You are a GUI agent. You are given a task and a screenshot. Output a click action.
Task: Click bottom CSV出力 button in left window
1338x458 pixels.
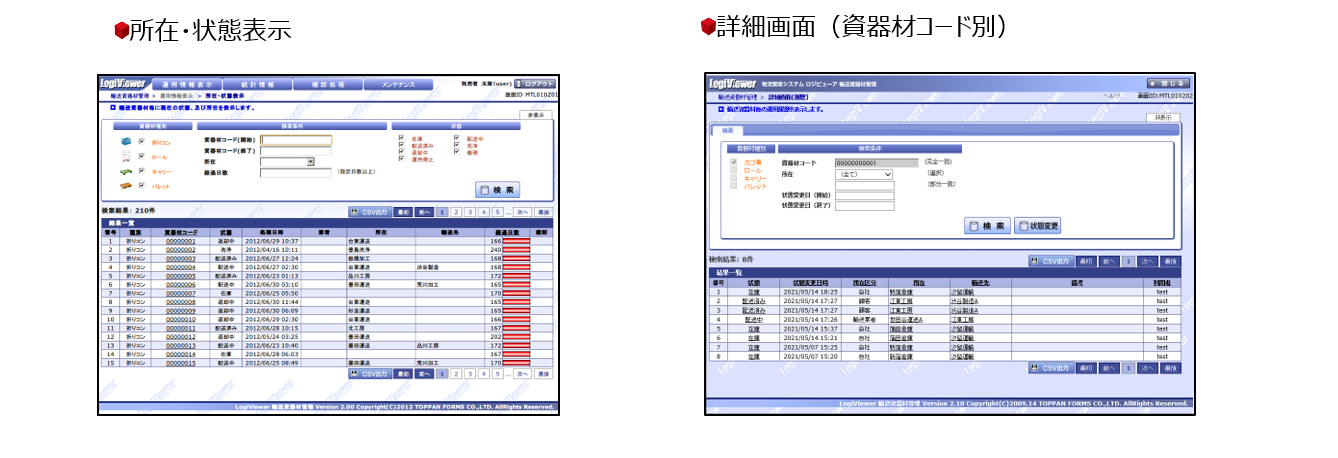pos(368,373)
